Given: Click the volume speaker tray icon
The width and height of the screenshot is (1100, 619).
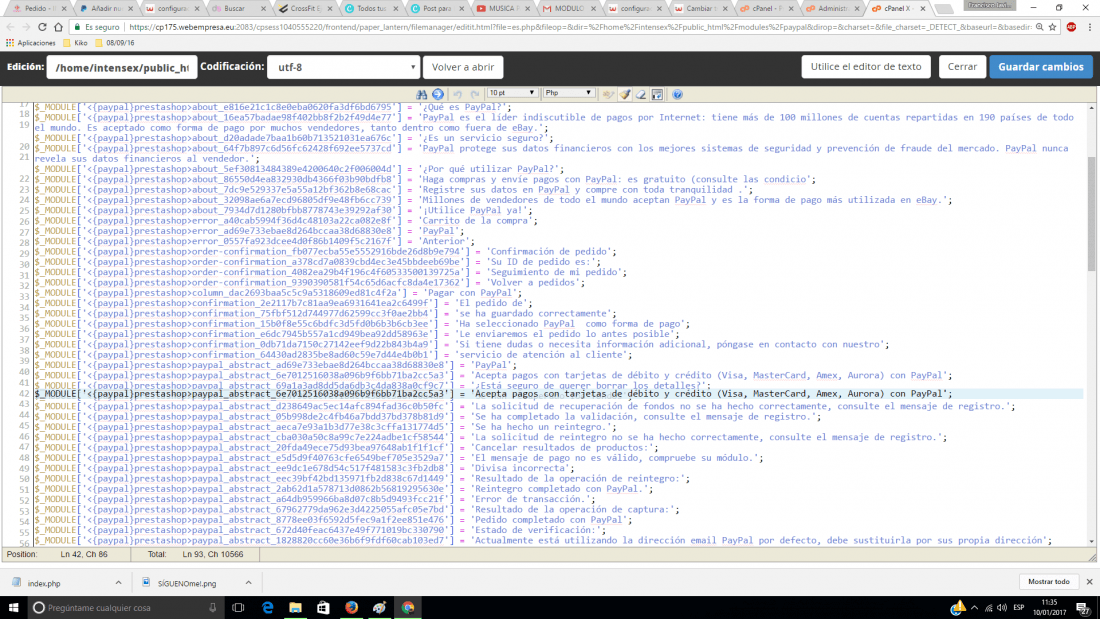Looking at the screenshot, I should pyautogui.click(x=1002, y=608).
